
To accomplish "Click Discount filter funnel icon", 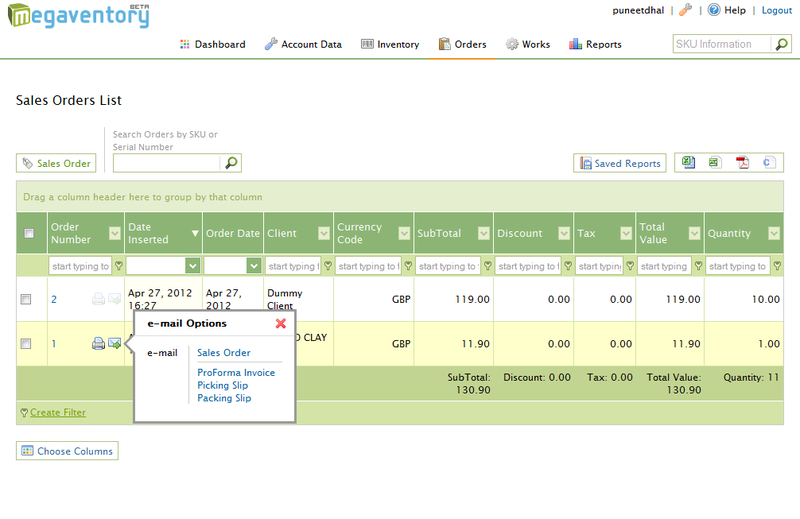I will pos(568,266).
